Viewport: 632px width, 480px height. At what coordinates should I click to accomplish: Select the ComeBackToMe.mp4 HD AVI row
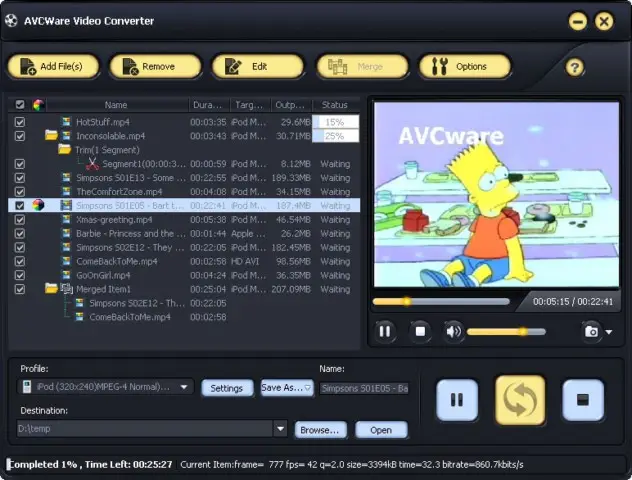(184, 262)
